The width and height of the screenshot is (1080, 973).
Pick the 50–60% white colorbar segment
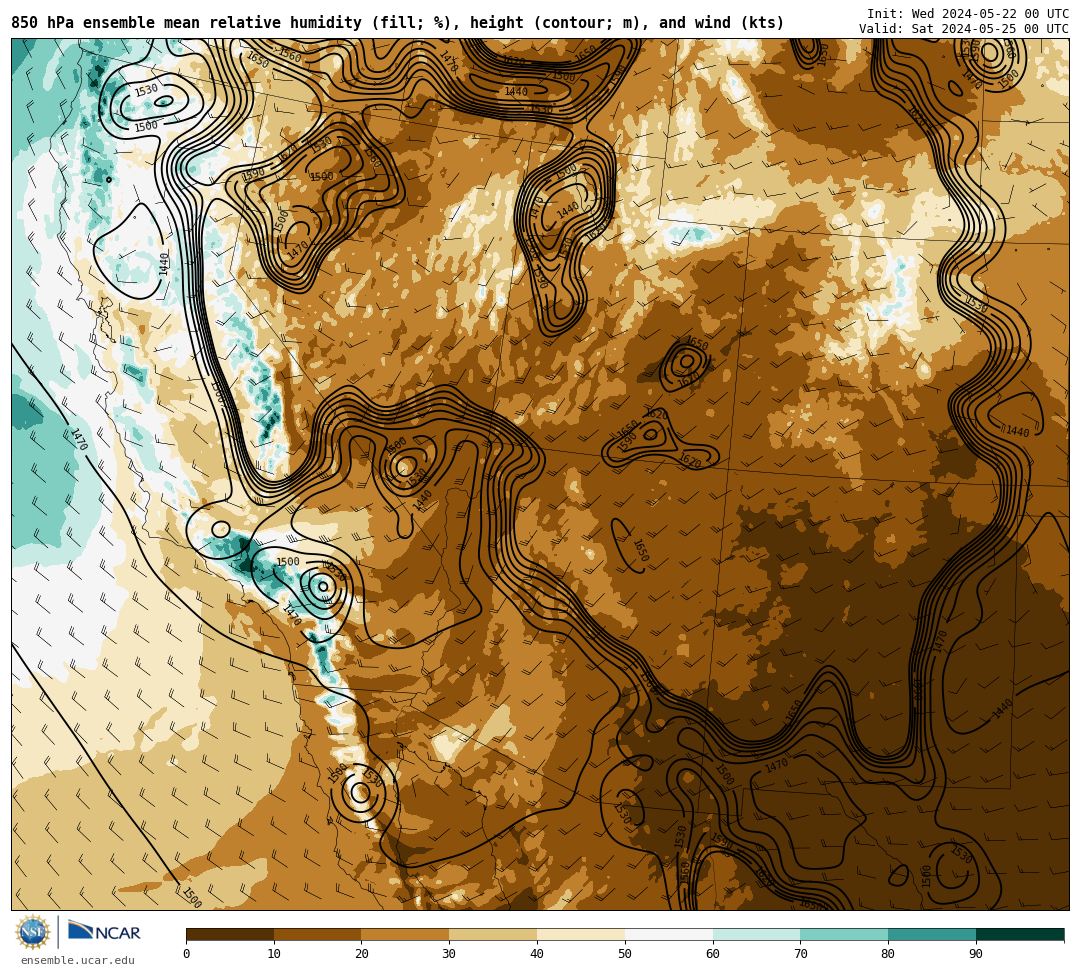[669, 934]
